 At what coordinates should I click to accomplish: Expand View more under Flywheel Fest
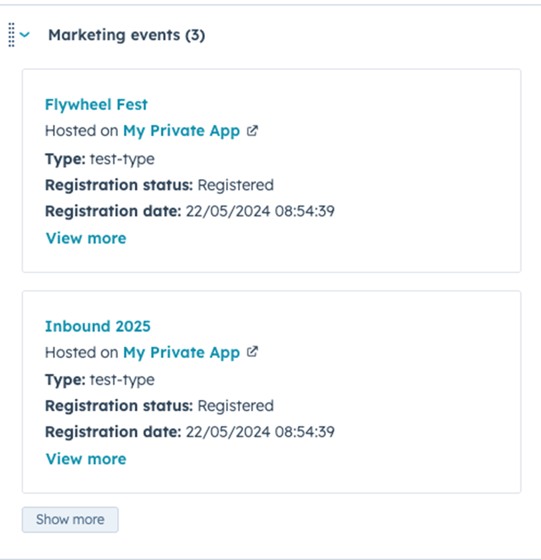coord(86,238)
